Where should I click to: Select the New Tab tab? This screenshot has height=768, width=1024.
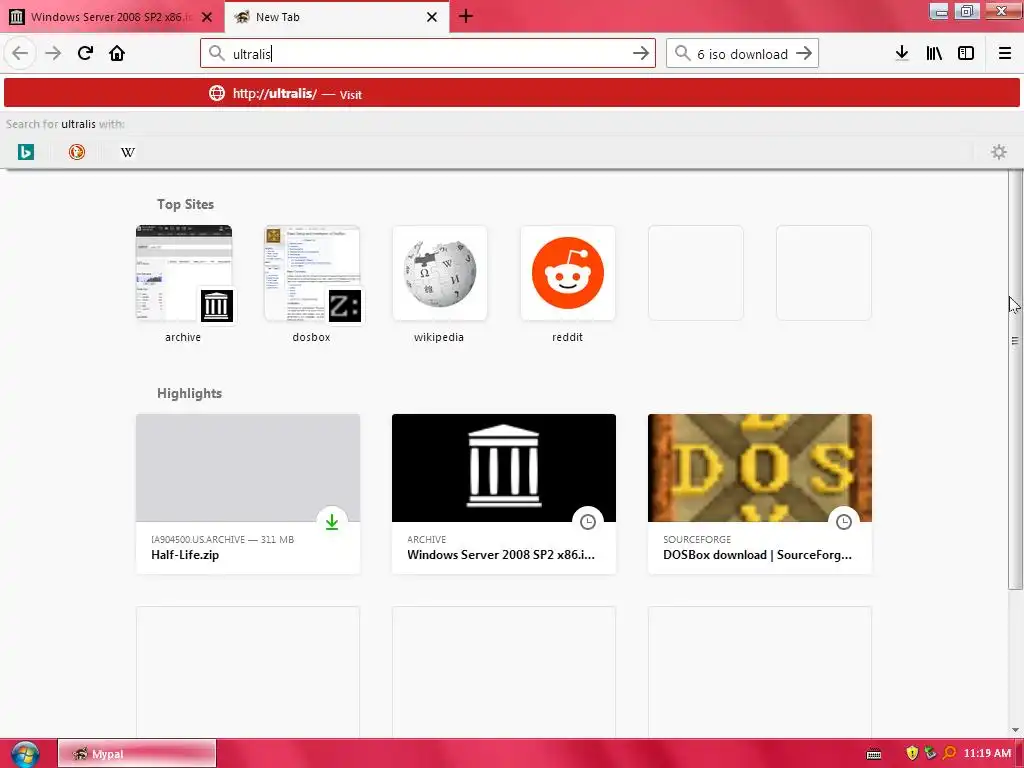click(337, 17)
